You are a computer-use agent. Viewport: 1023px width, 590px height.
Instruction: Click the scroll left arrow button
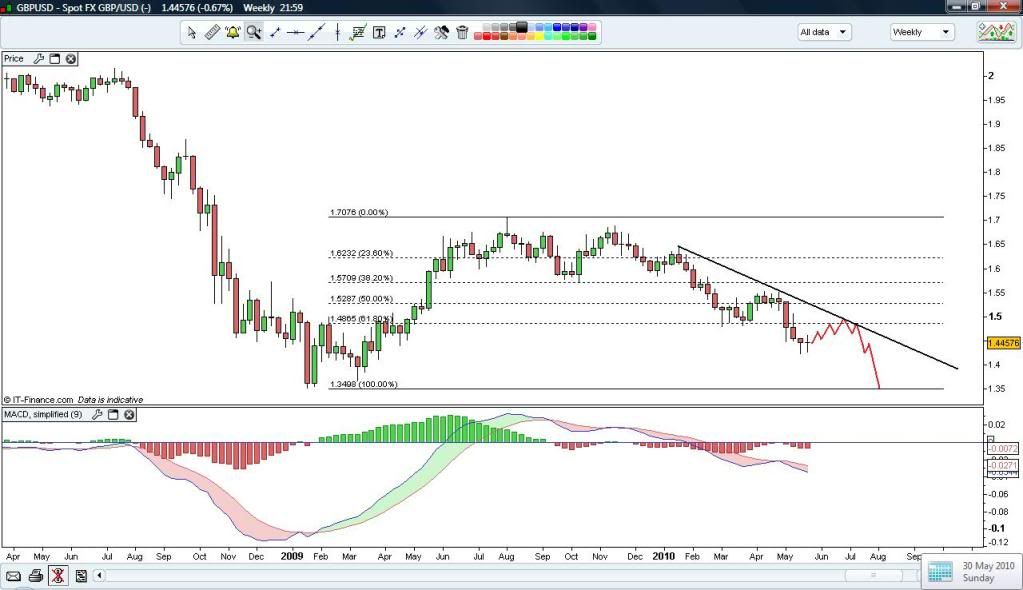coord(99,576)
